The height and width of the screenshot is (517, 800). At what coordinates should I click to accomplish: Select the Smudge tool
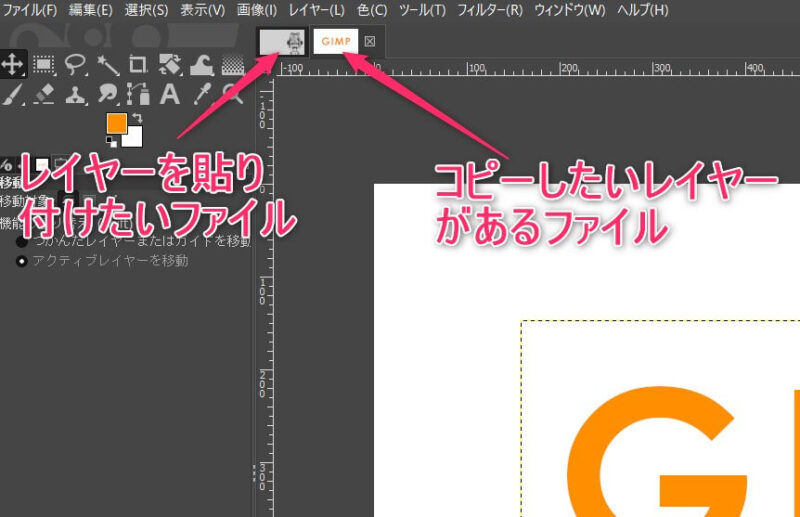pyautogui.click(x=107, y=94)
